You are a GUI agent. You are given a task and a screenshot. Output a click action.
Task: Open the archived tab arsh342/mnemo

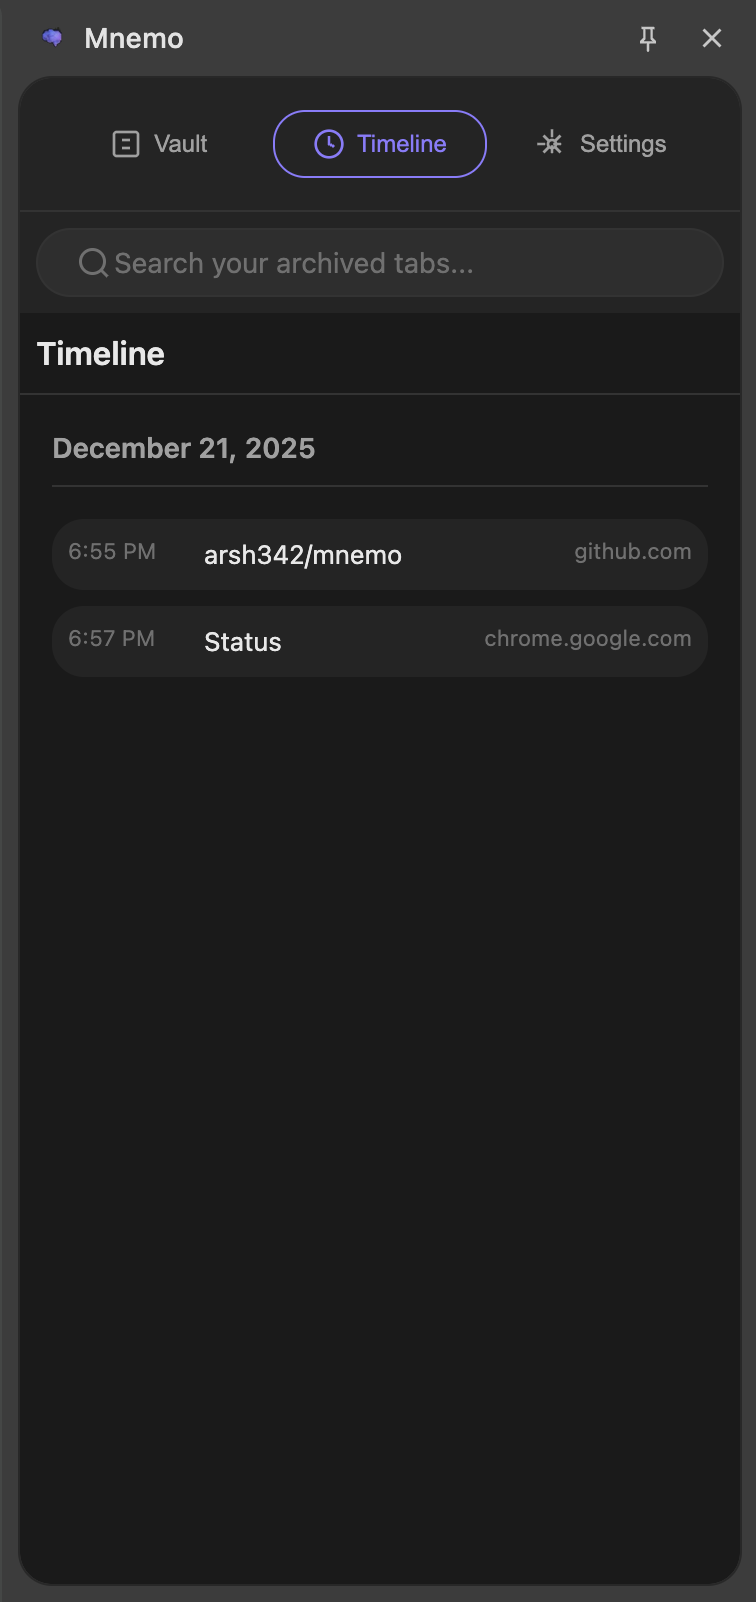coord(380,553)
